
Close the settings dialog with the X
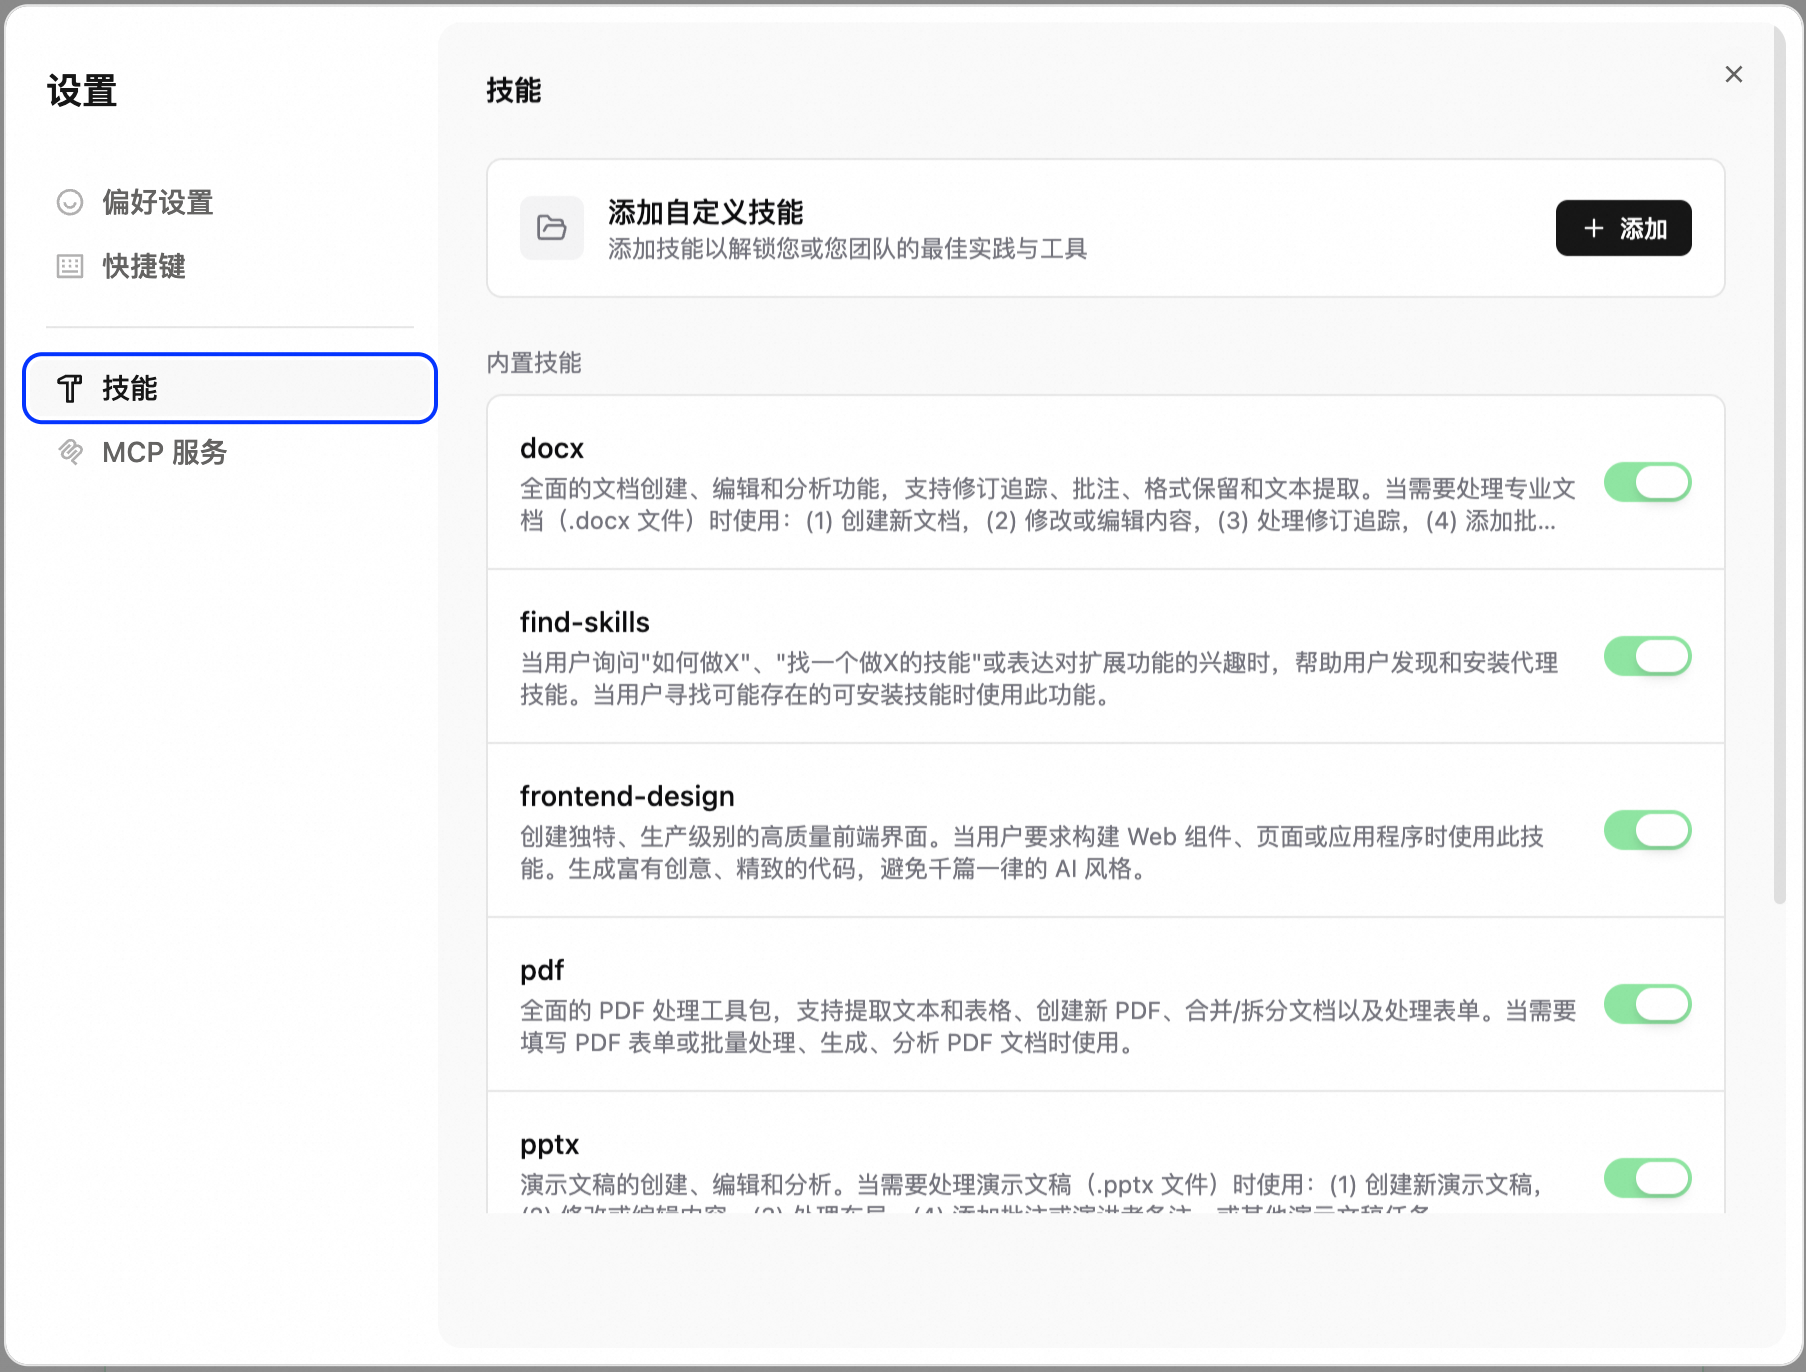coord(1733,75)
